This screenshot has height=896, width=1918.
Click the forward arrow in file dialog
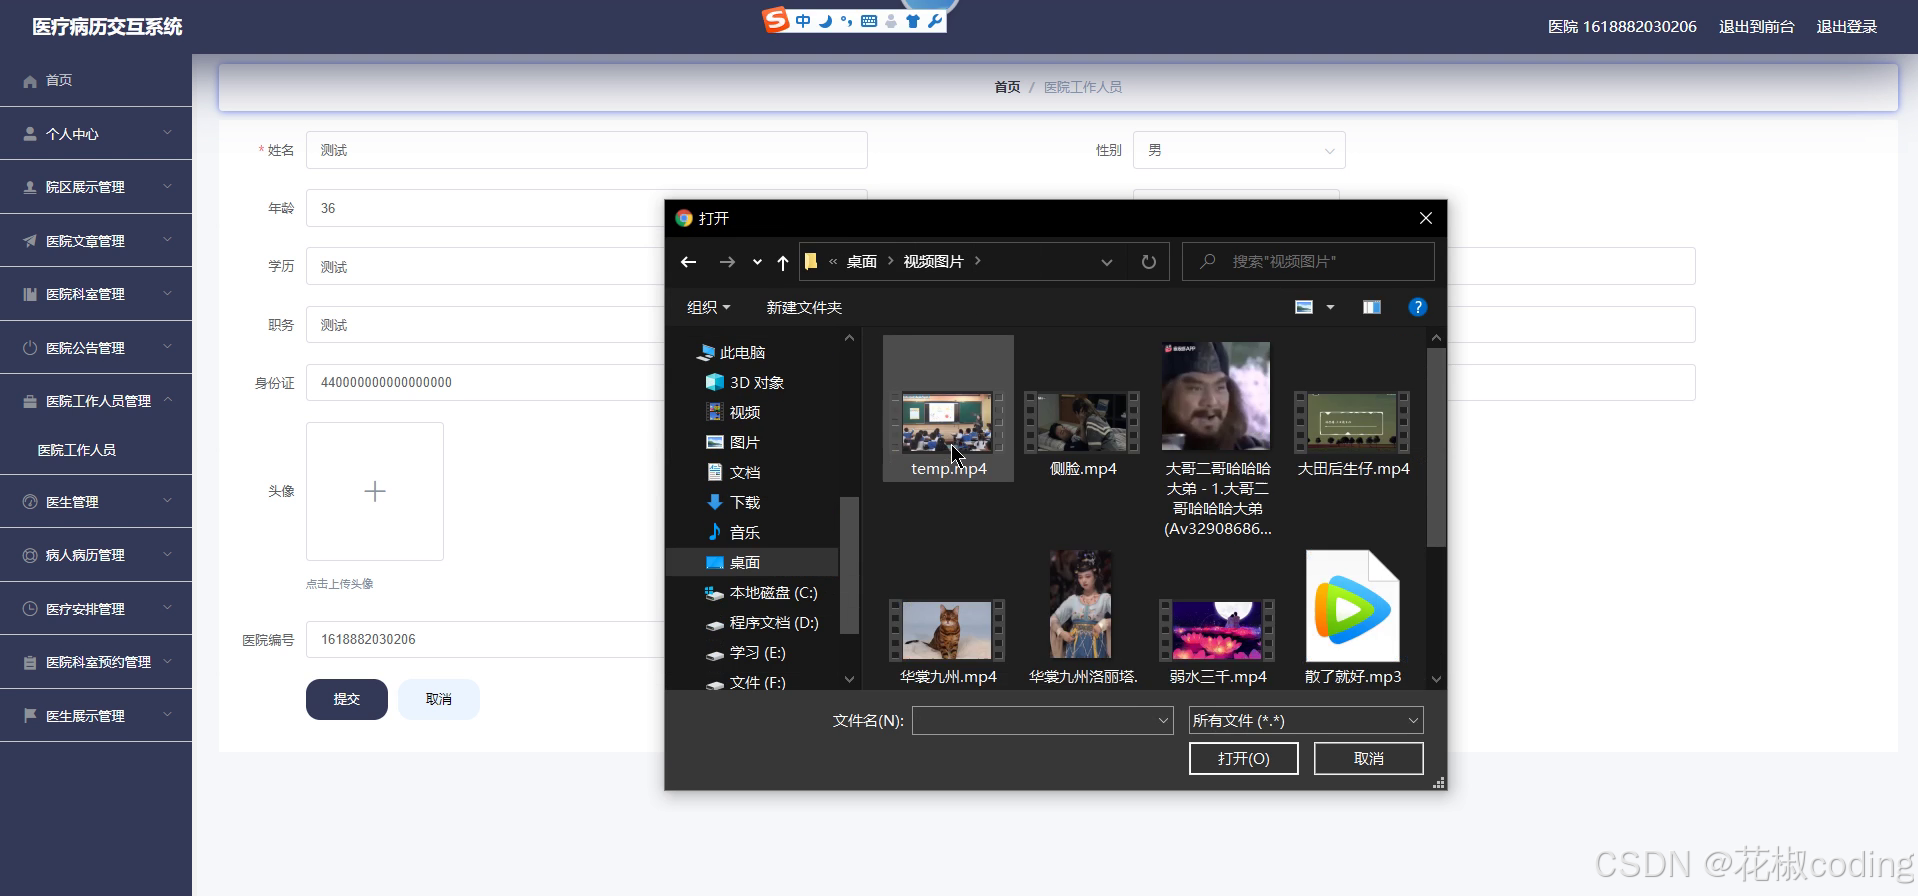(727, 262)
